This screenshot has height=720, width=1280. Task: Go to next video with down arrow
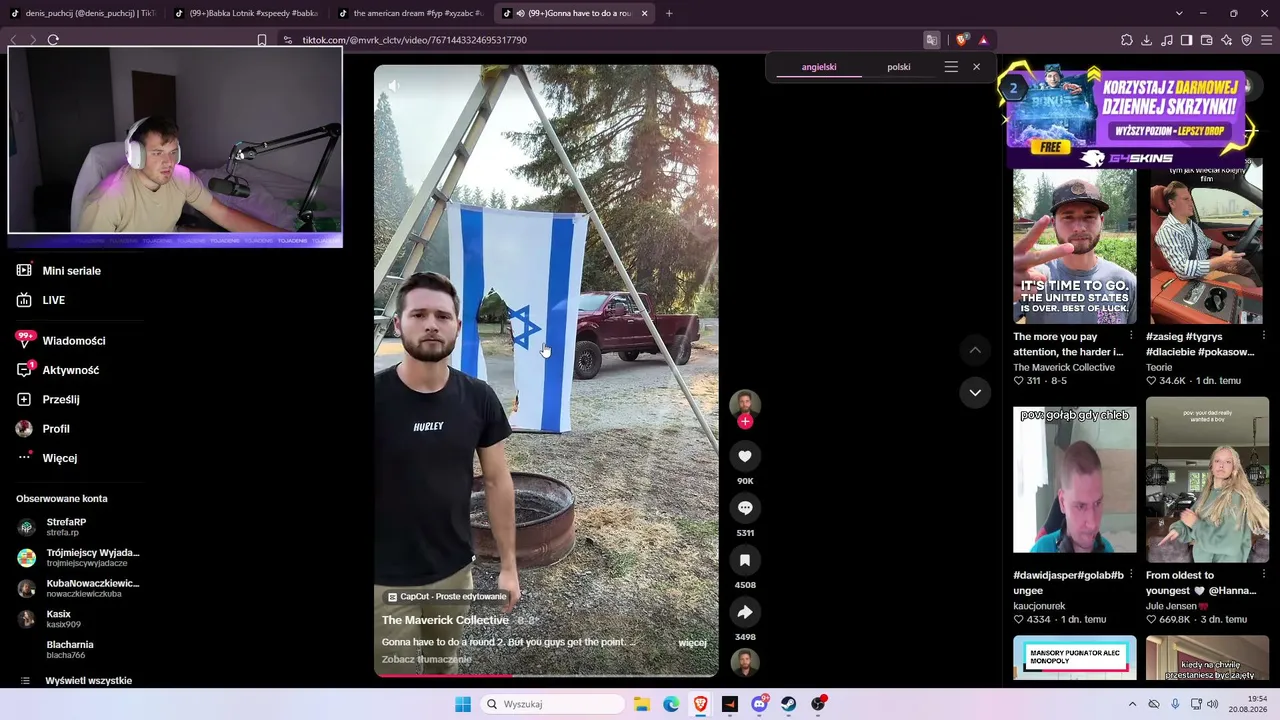coord(975,393)
